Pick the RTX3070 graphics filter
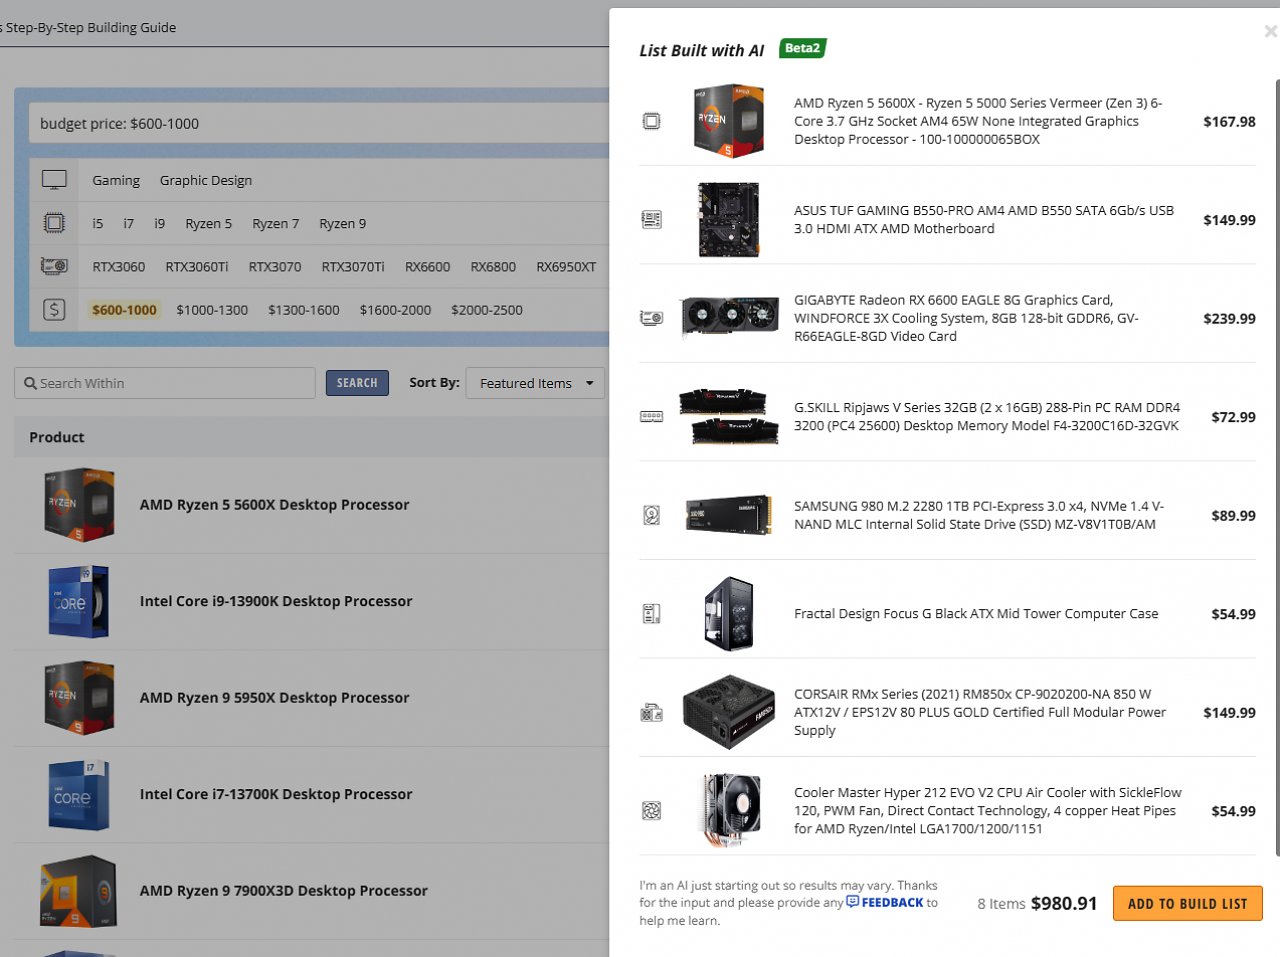Viewport: 1280px width, 957px height. (x=275, y=267)
